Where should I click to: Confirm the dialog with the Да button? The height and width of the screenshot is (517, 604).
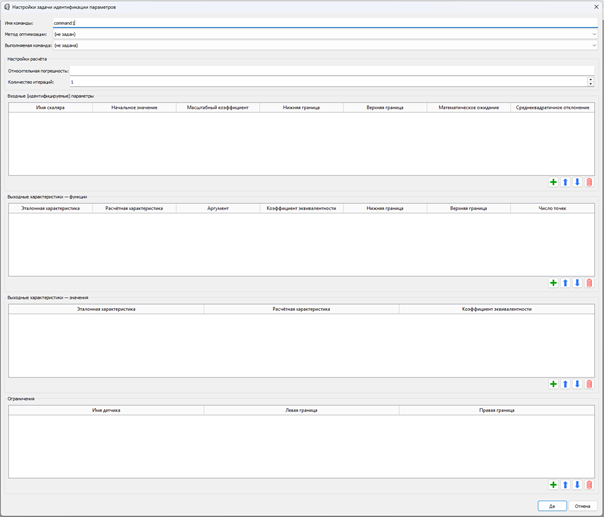pyautogui.click(x=551, y=506)
